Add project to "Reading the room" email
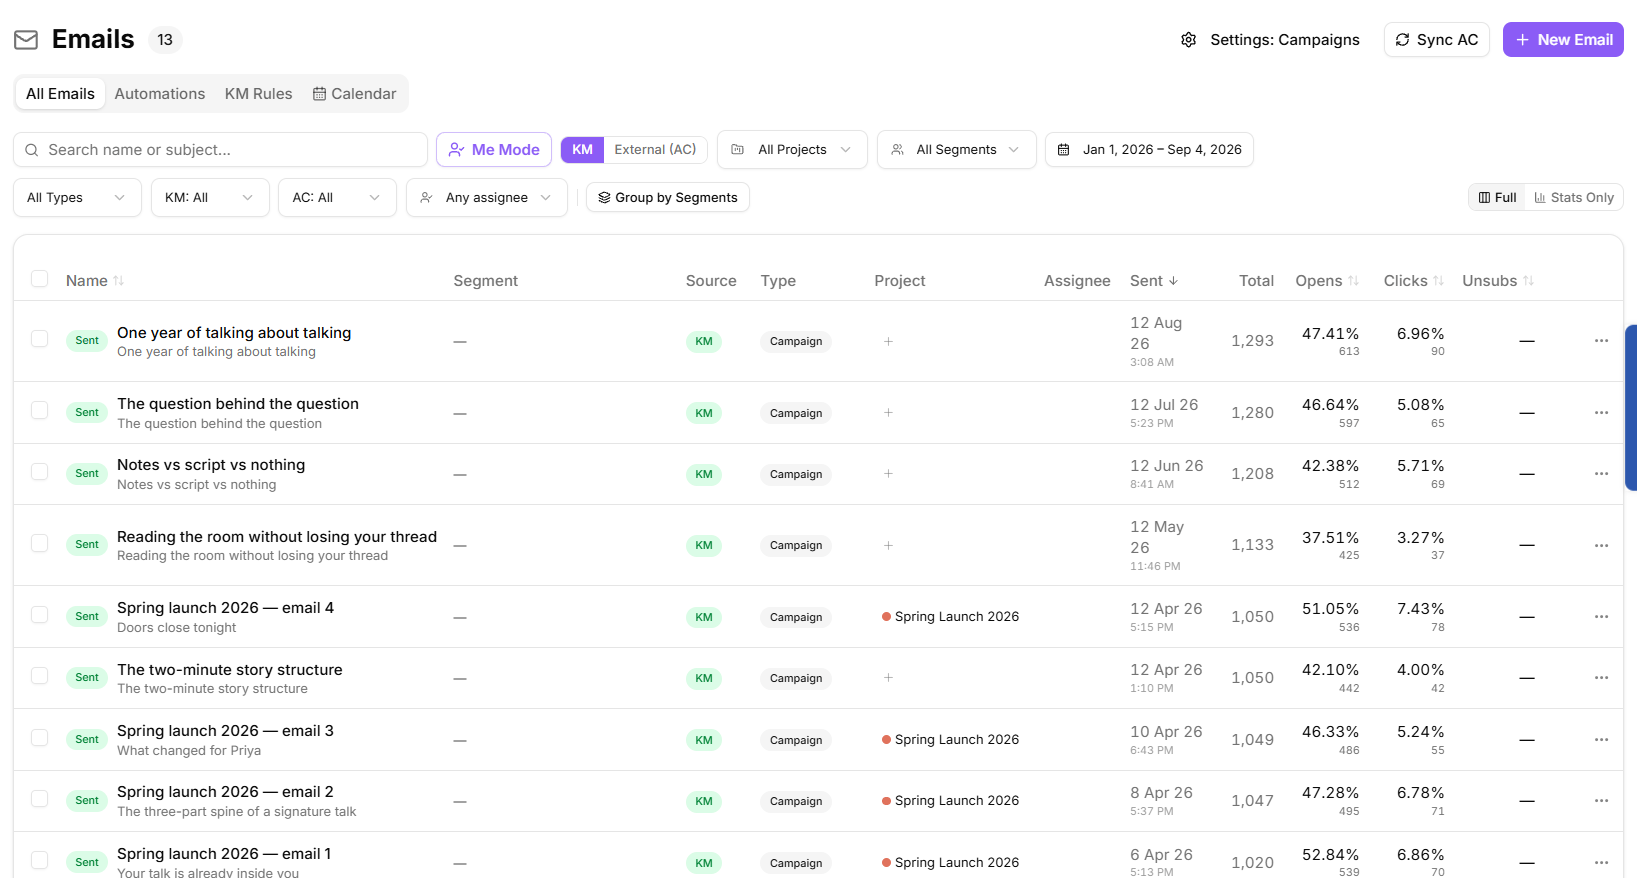1637x879 pixels. point(888,545)
